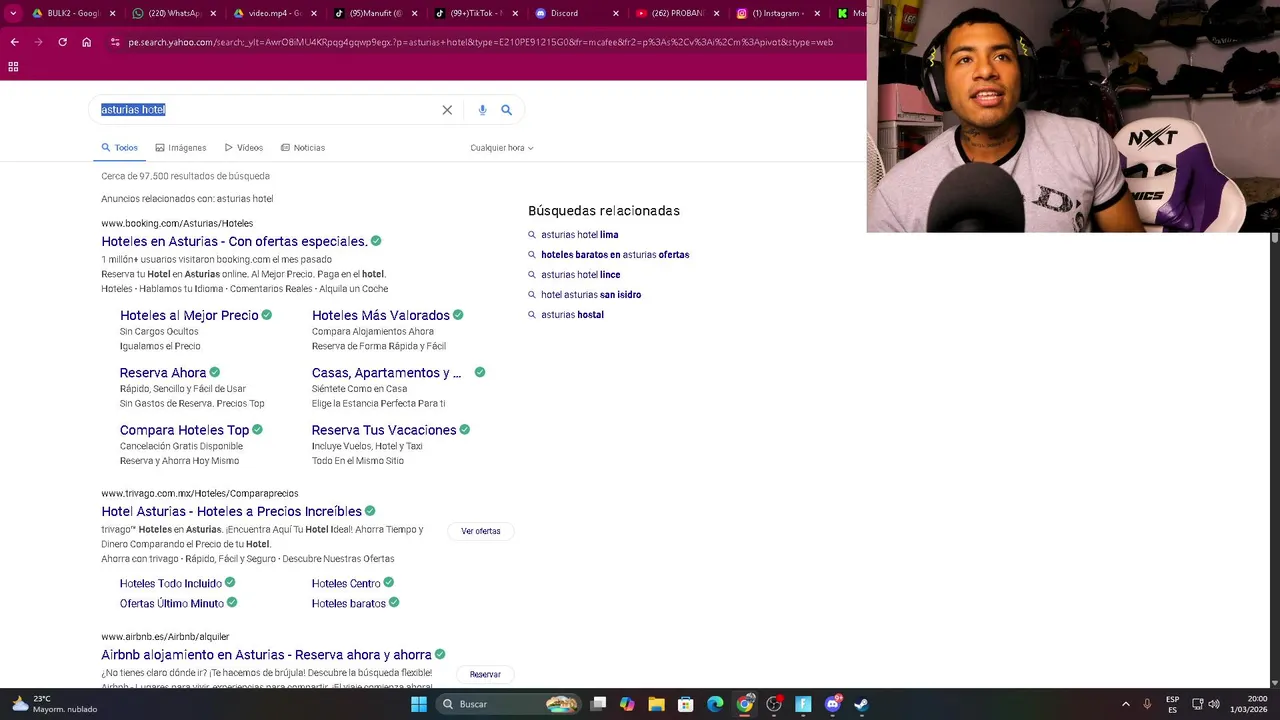1280x720 pixels.
Task: Close the WhatsApp tab
Action: pyautogui.click(x=212, y=13)
